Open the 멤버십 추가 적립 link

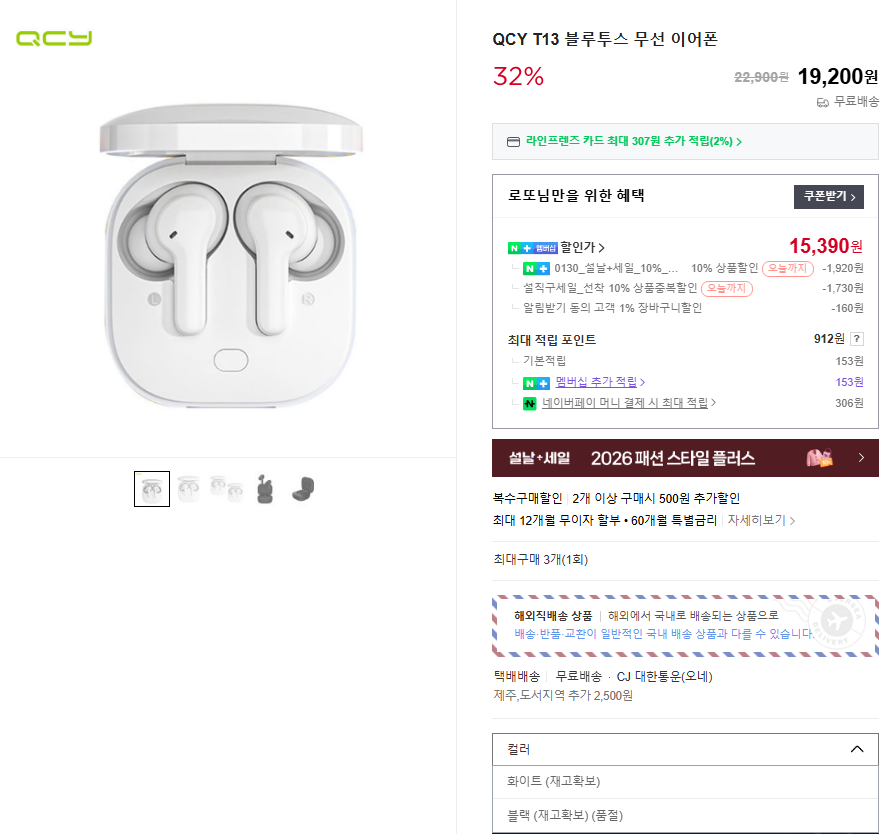594,382
